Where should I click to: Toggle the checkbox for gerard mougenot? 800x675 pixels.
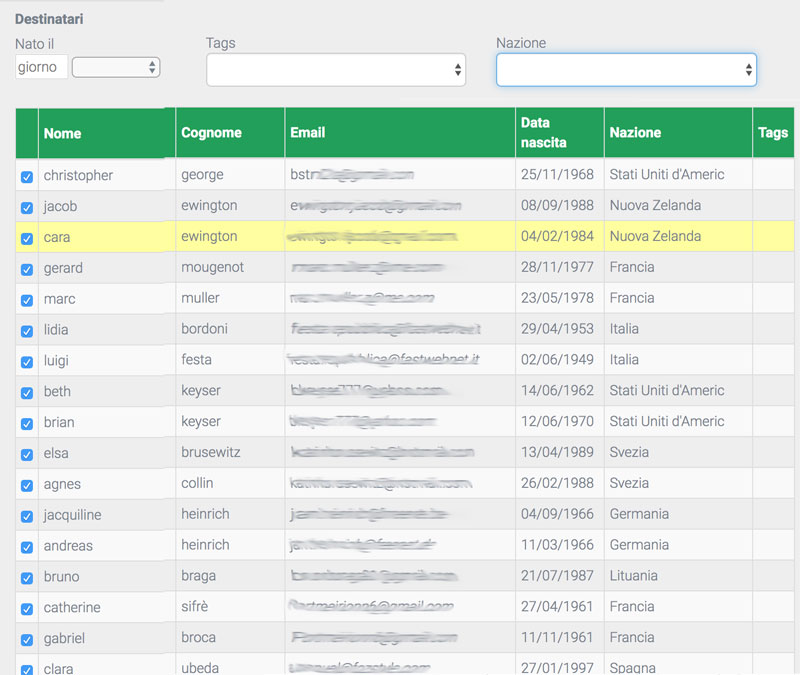tap(27, 269)
